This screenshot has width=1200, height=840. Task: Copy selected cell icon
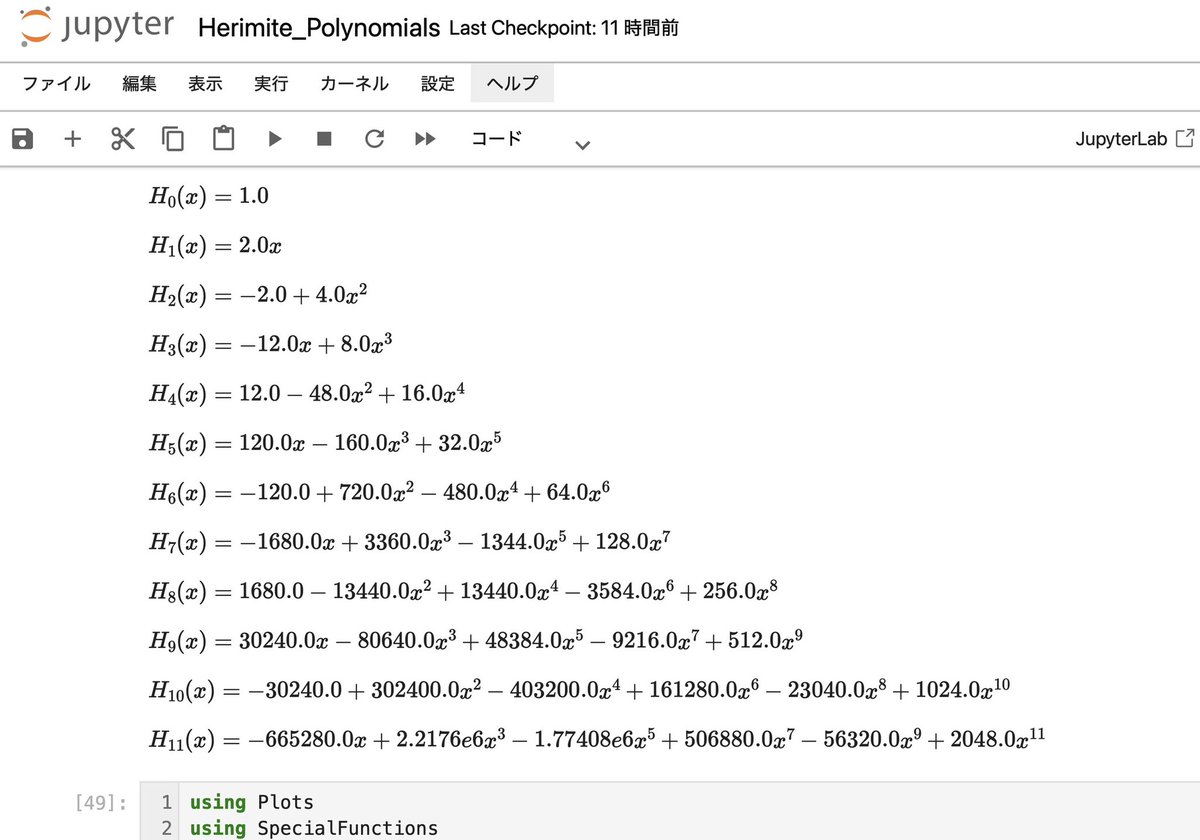click(173, 139)
